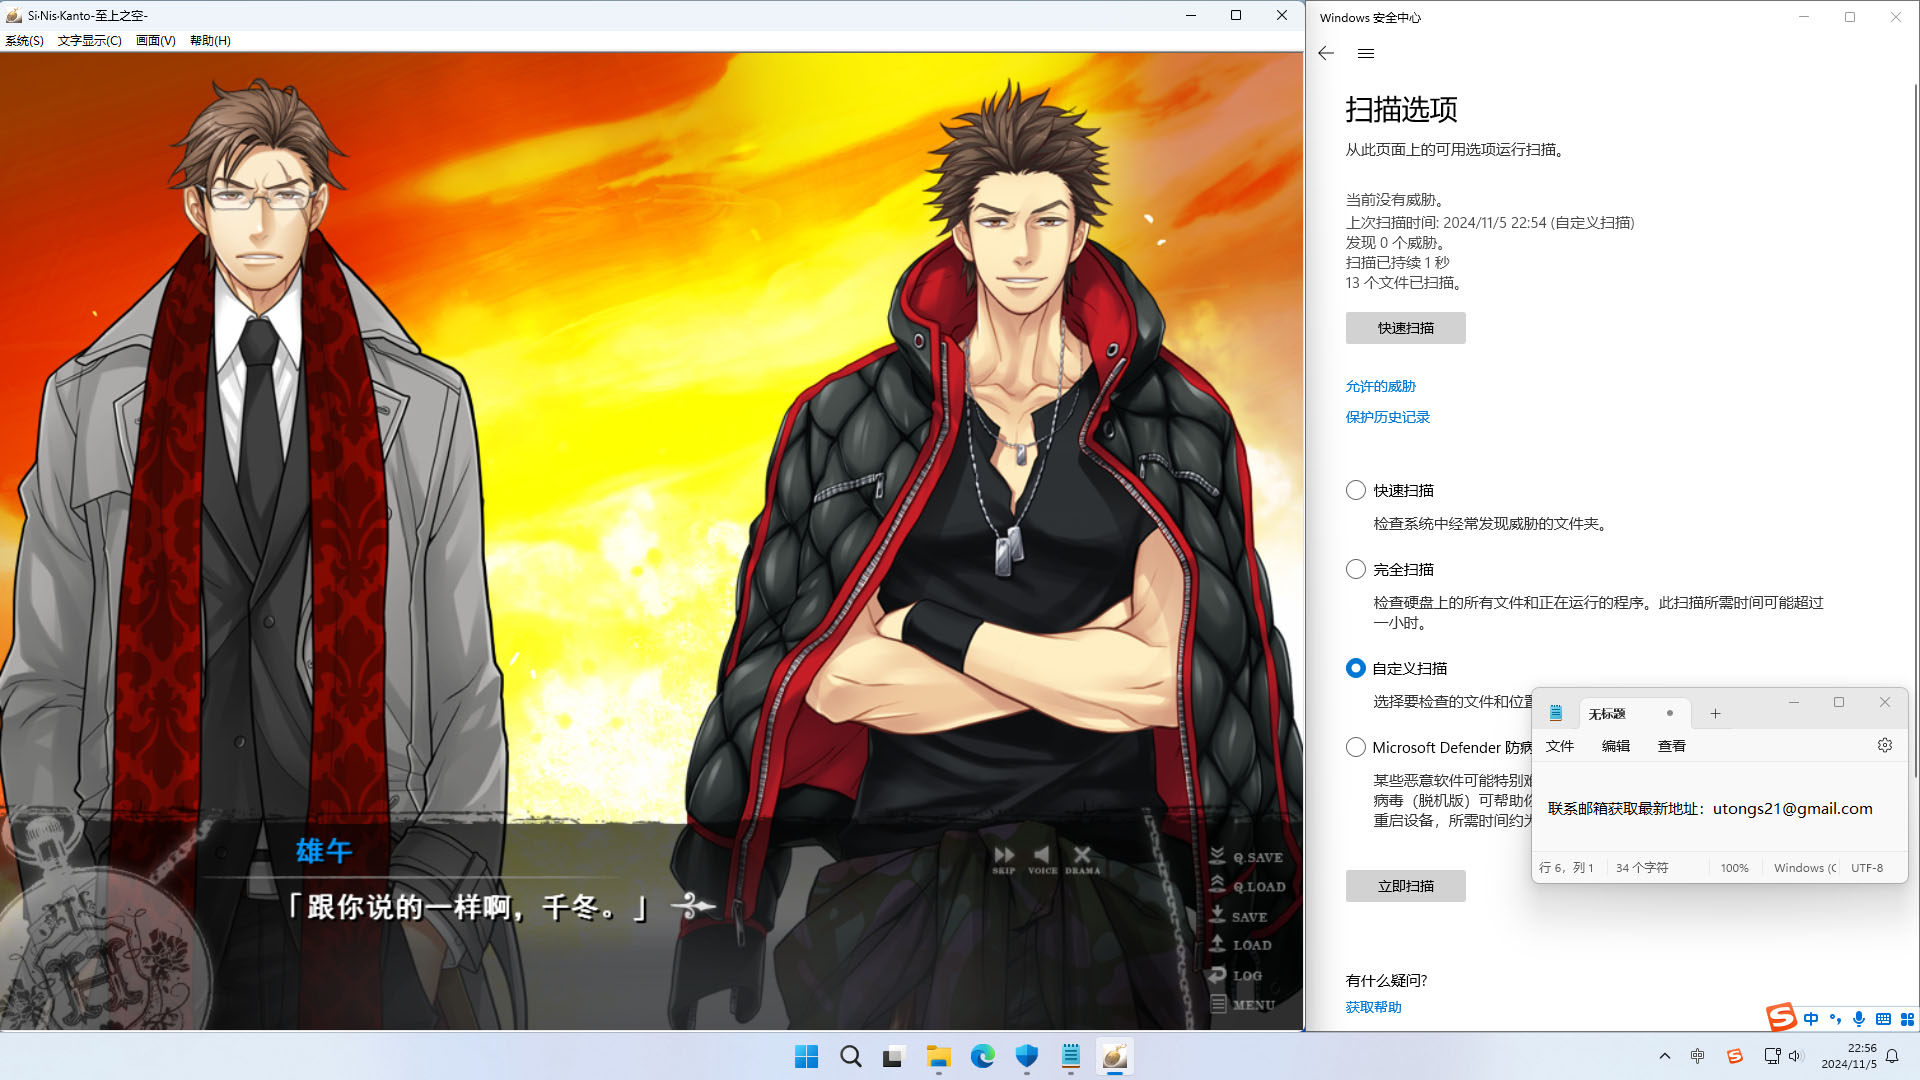Select Microsoft Defender offline scan option
1920x1080 pixels.
pyautogui.click(x=1356, y=748)
